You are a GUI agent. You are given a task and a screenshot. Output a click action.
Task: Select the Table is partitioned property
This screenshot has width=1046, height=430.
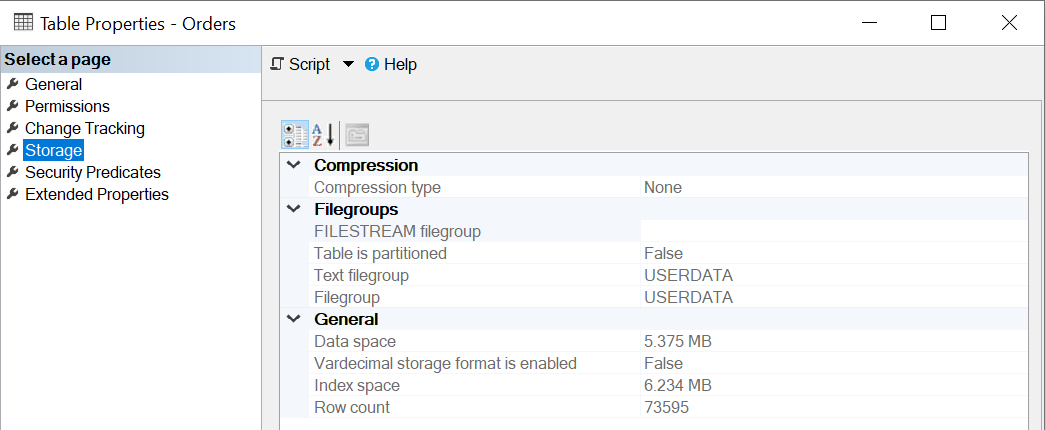[x=380, y=253]
